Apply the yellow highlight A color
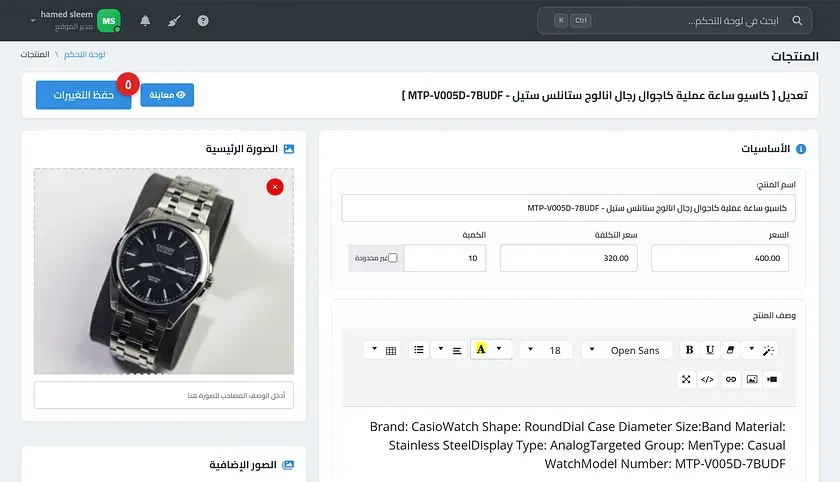This screenshot has height=482, width=840. click(x=481, y=349)
